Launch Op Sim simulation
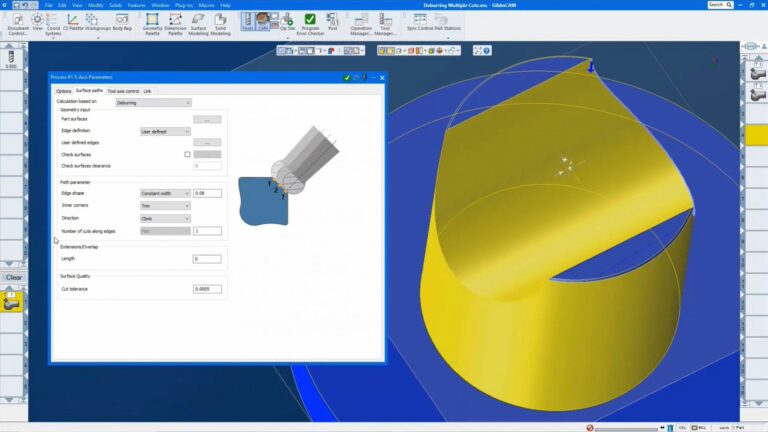 [x=287, y=23]
